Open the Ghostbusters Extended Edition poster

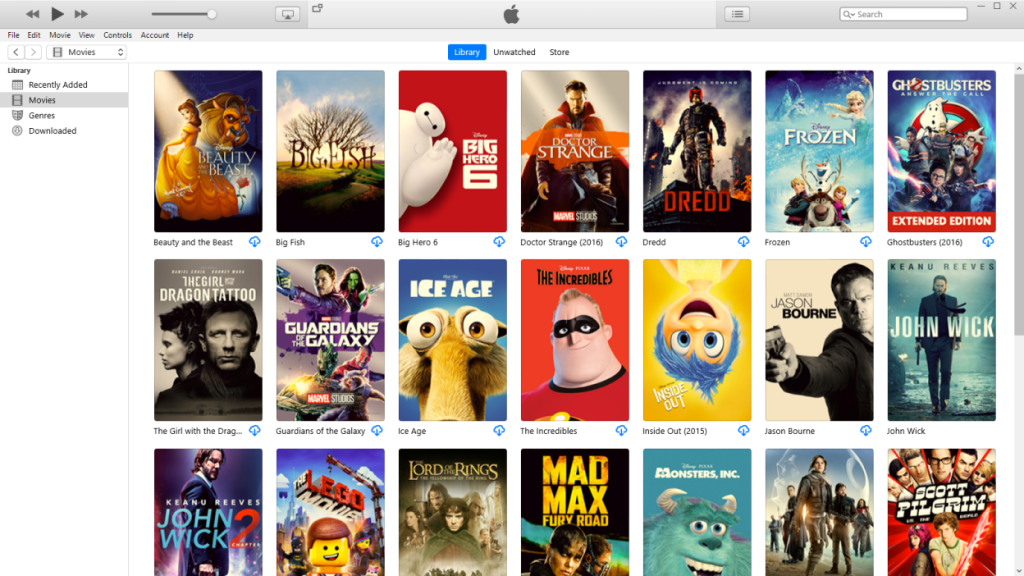pyautogui.click(x=941, y=152)
